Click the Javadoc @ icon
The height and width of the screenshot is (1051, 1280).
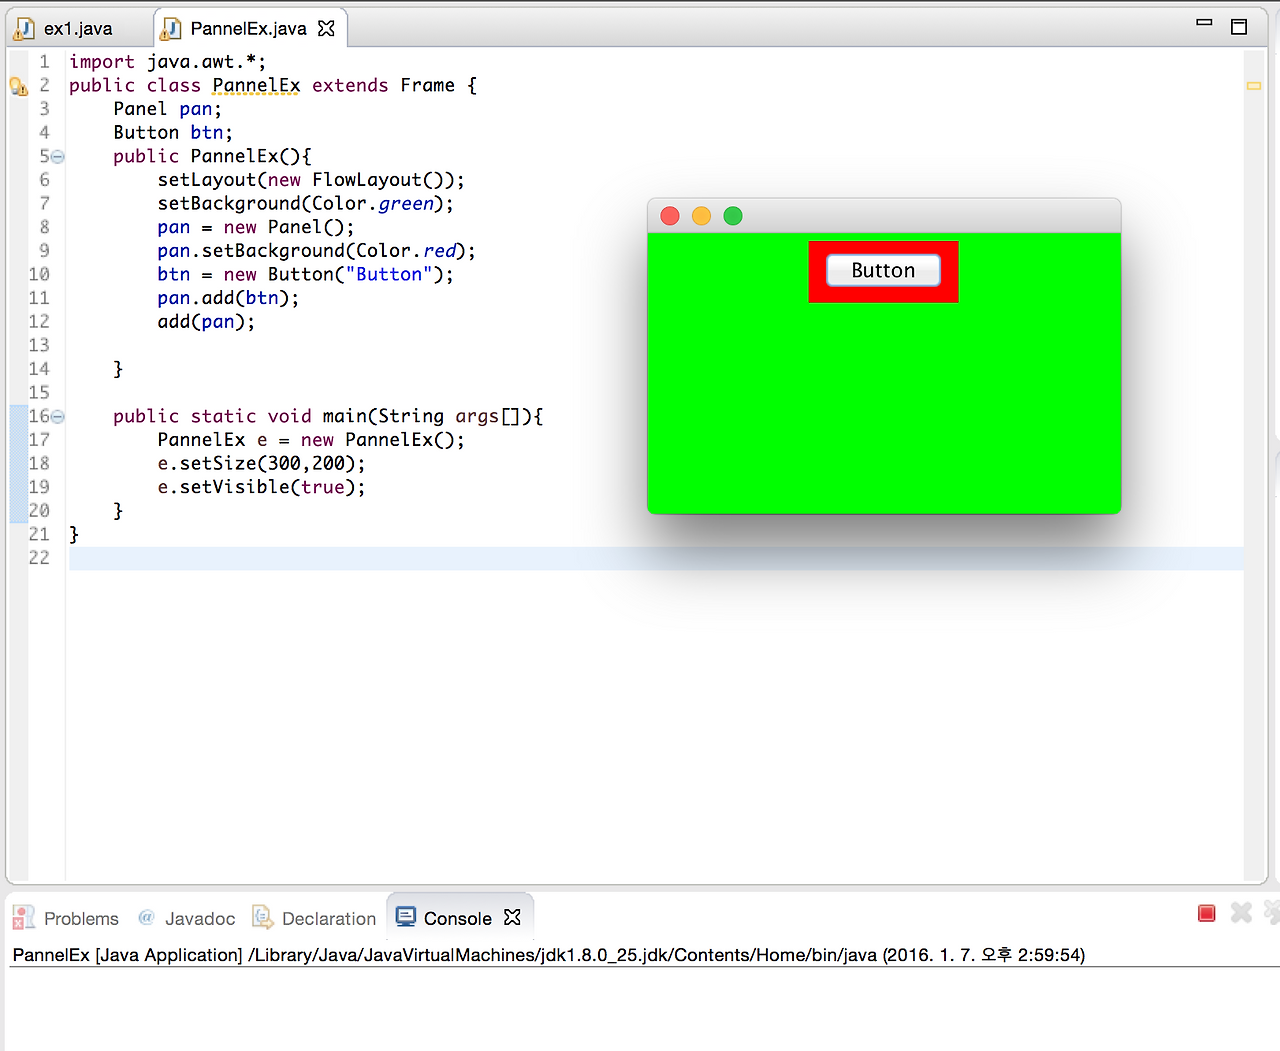[146, 917]
